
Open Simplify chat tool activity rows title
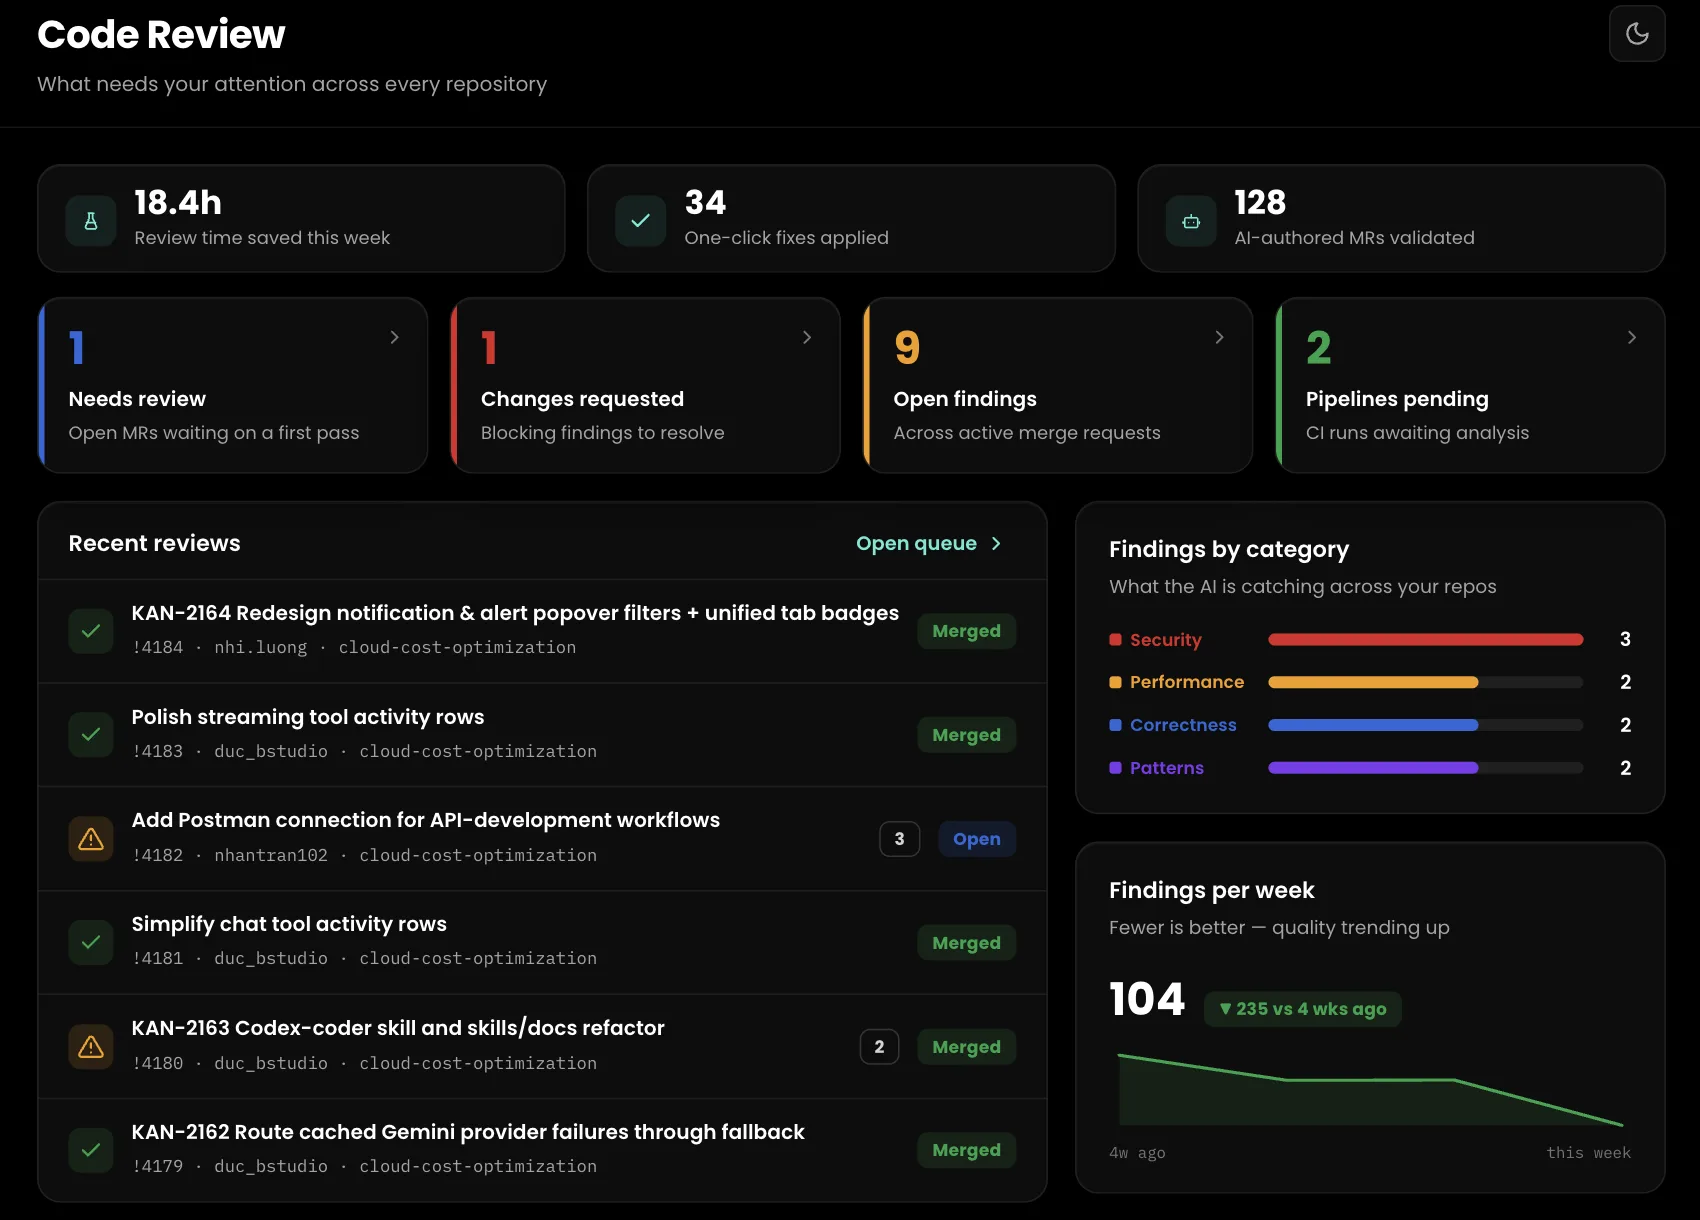point(289,924)
